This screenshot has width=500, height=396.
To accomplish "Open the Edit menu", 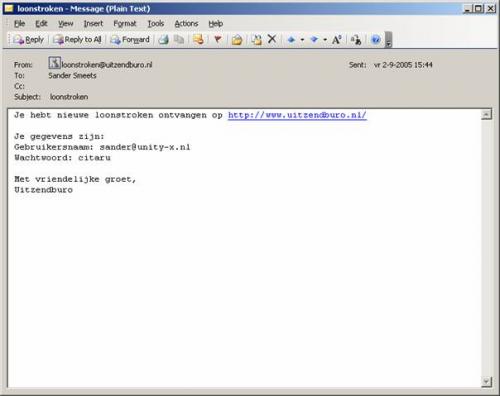I will coord(41,24).
